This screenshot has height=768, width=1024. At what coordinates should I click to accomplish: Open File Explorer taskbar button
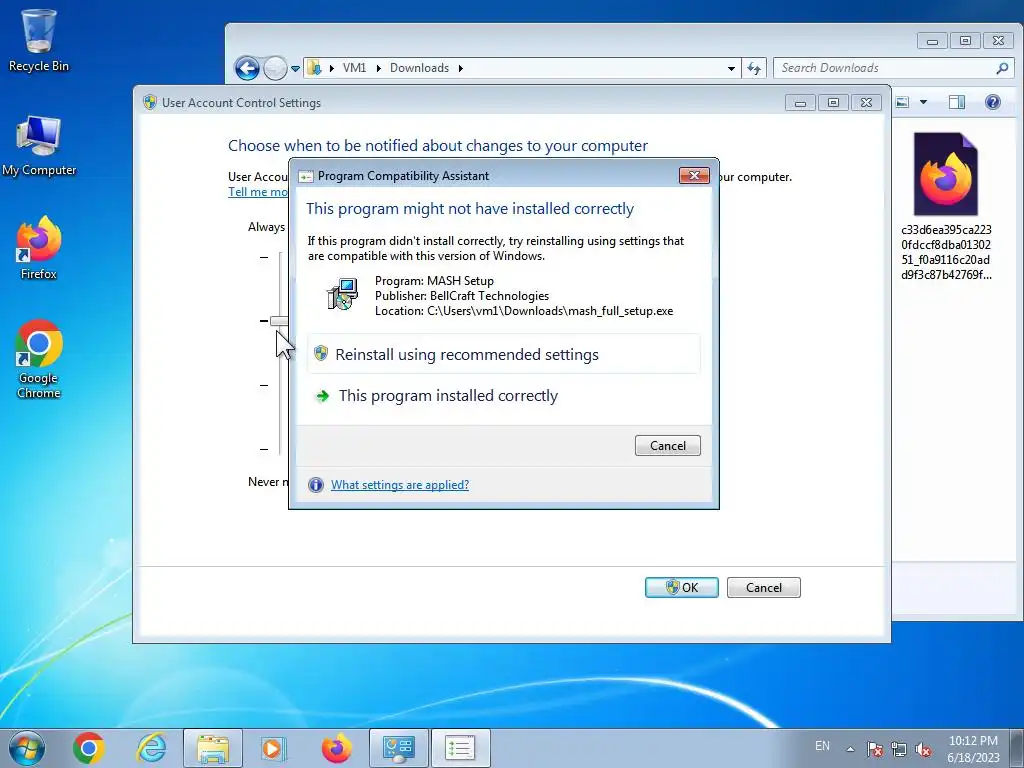coord(213,748)
